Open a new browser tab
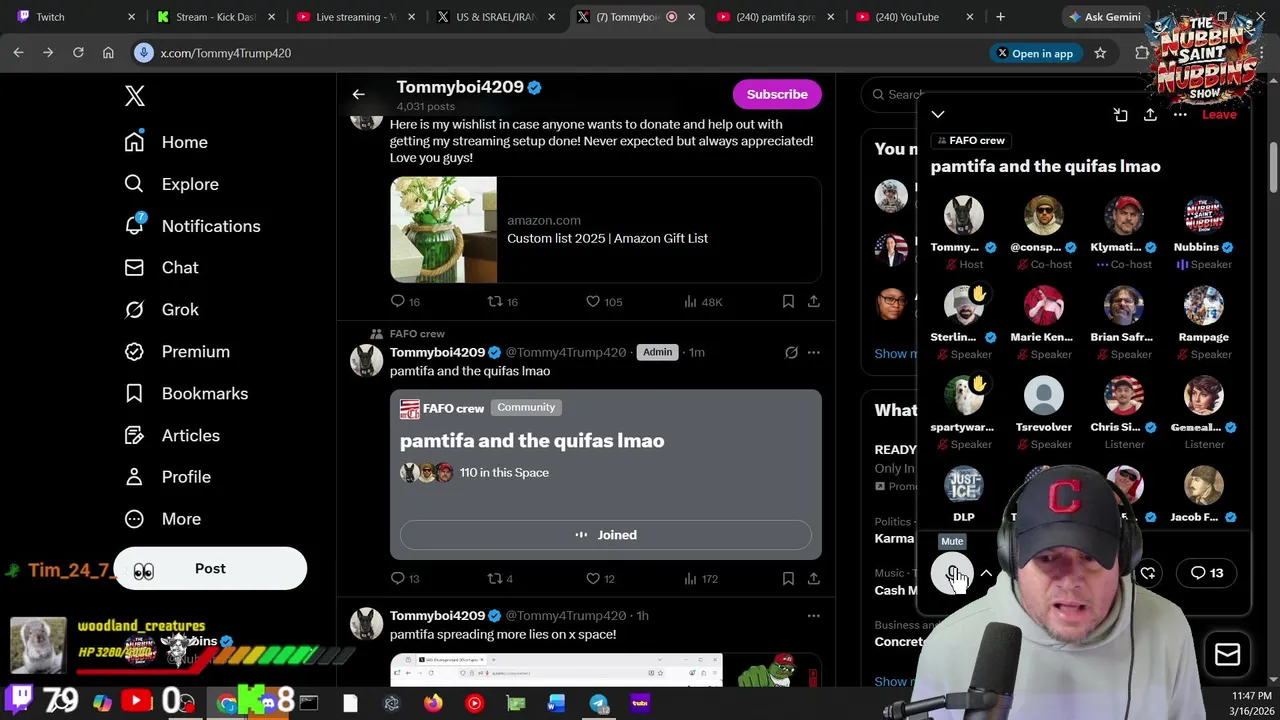The image size is (1280, 720). [x=1000, y=17]
